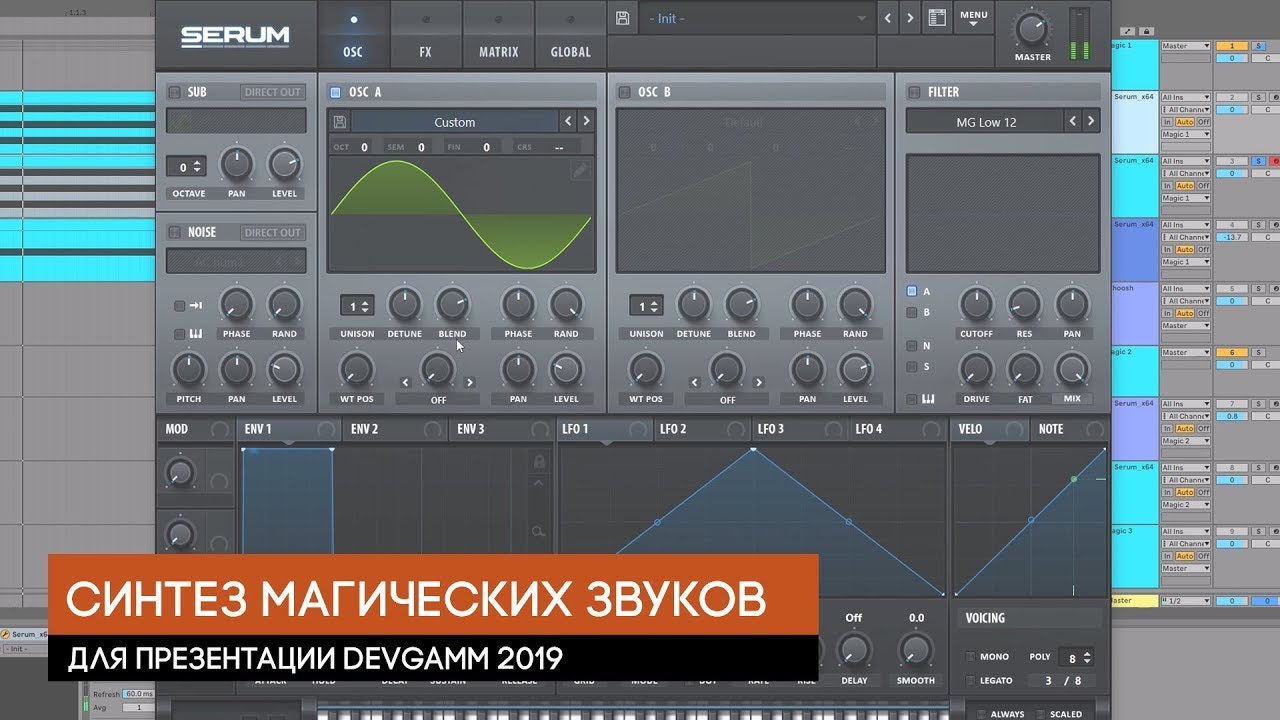Choose previous filter type arrow
1280x720 pixels.
(x=1073, y=121)
